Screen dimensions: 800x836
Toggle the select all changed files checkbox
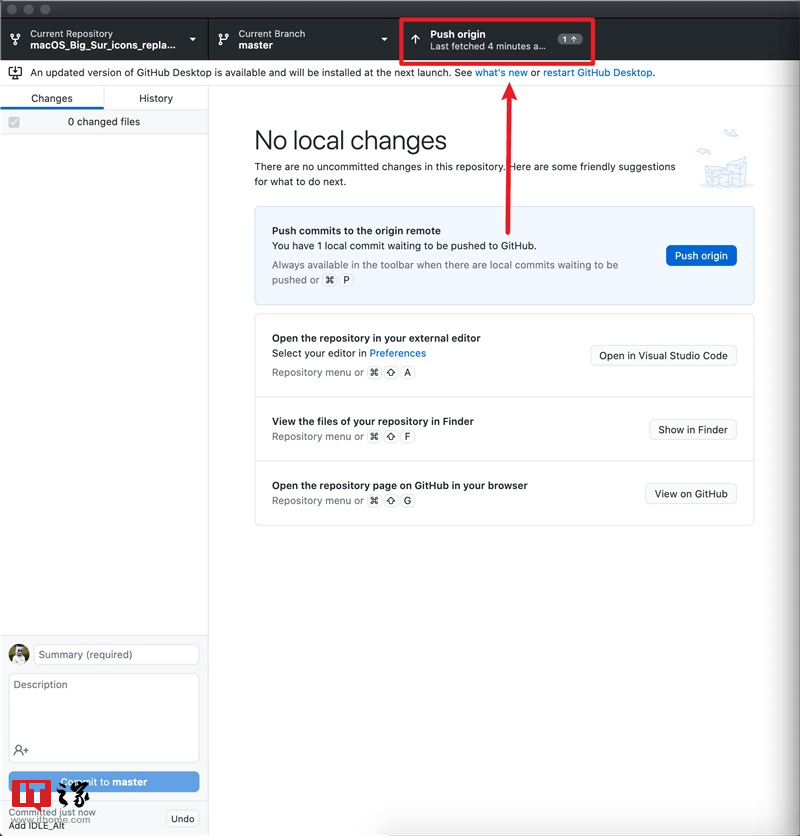(x=14, y=122)
